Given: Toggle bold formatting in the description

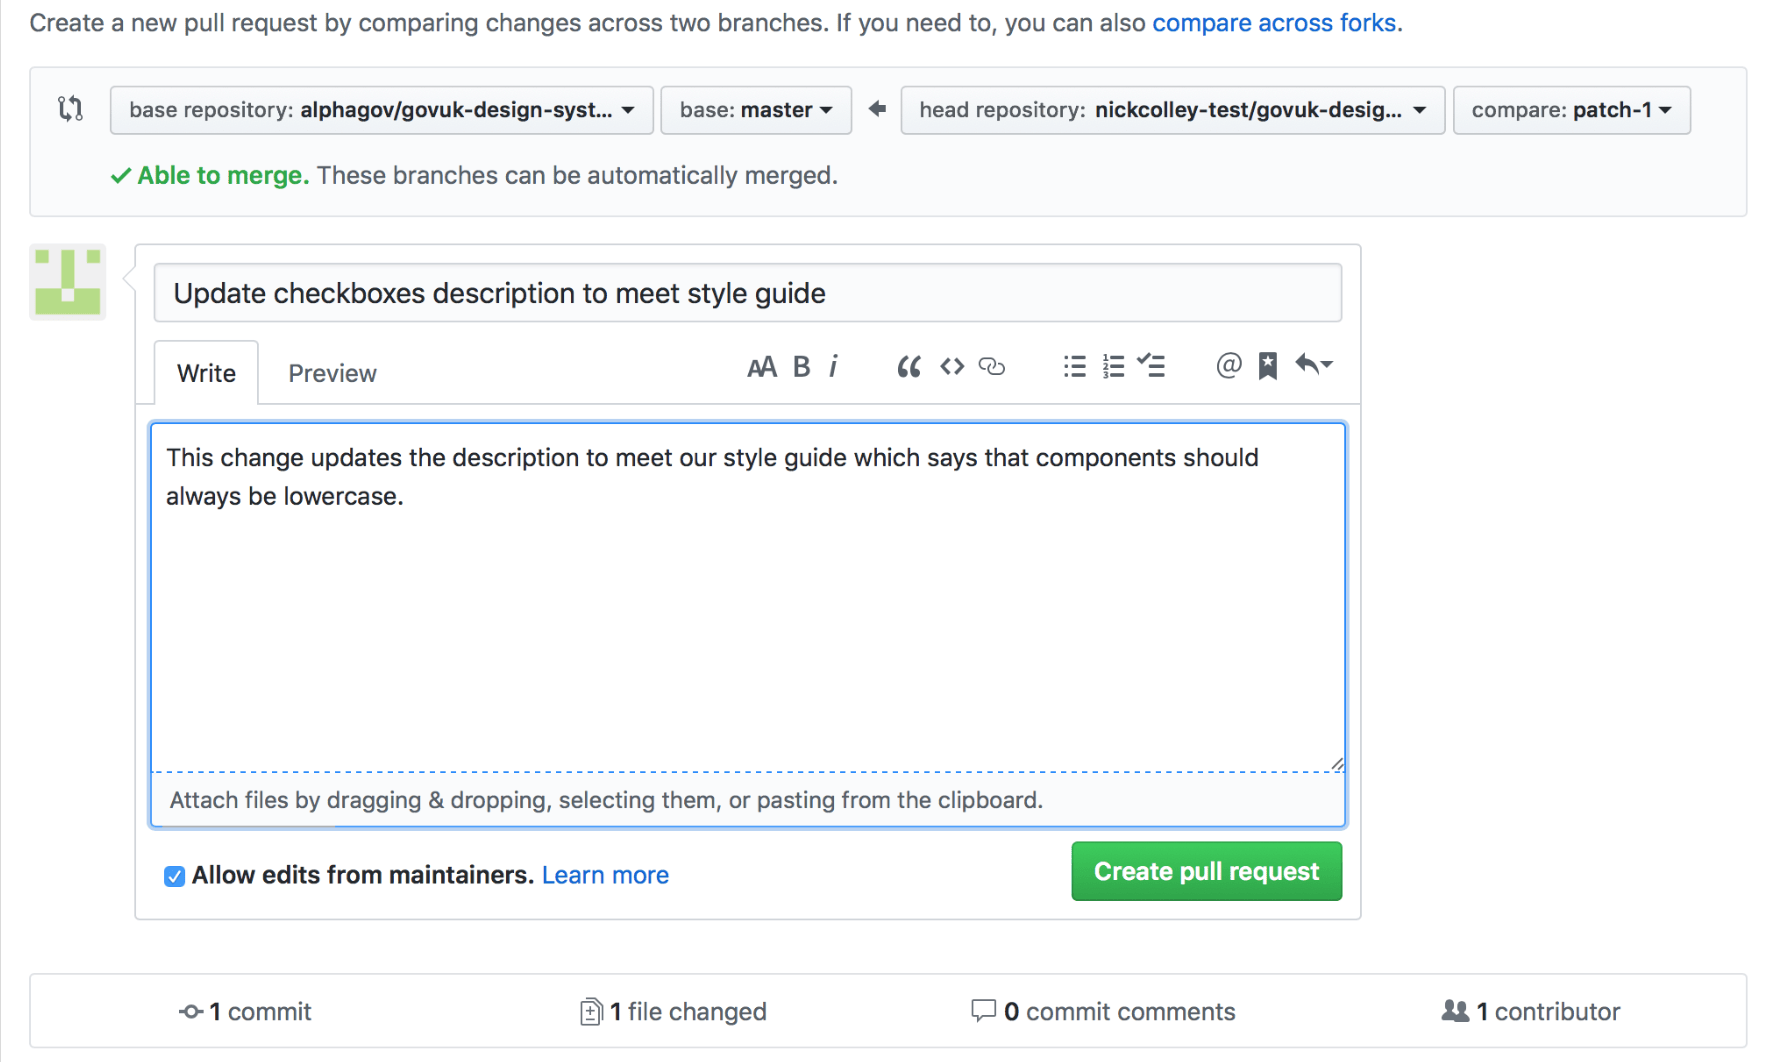Looking at the screenshot, I should click(801, 366).
